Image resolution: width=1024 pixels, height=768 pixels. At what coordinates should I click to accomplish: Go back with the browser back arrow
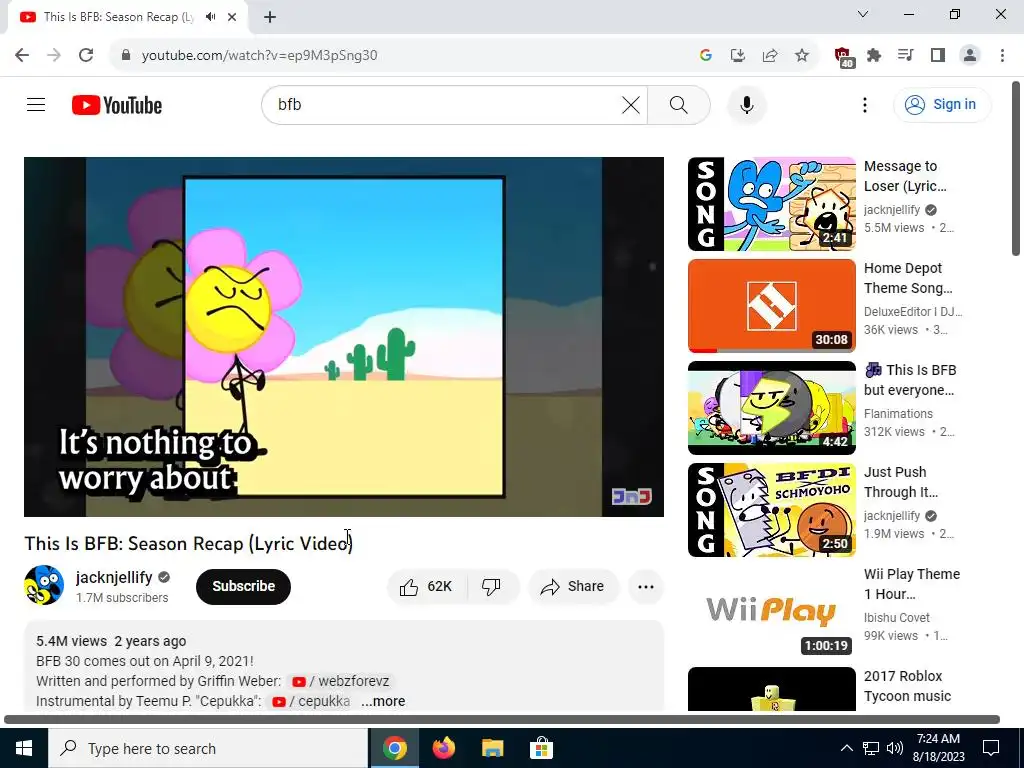click(22, 55)
